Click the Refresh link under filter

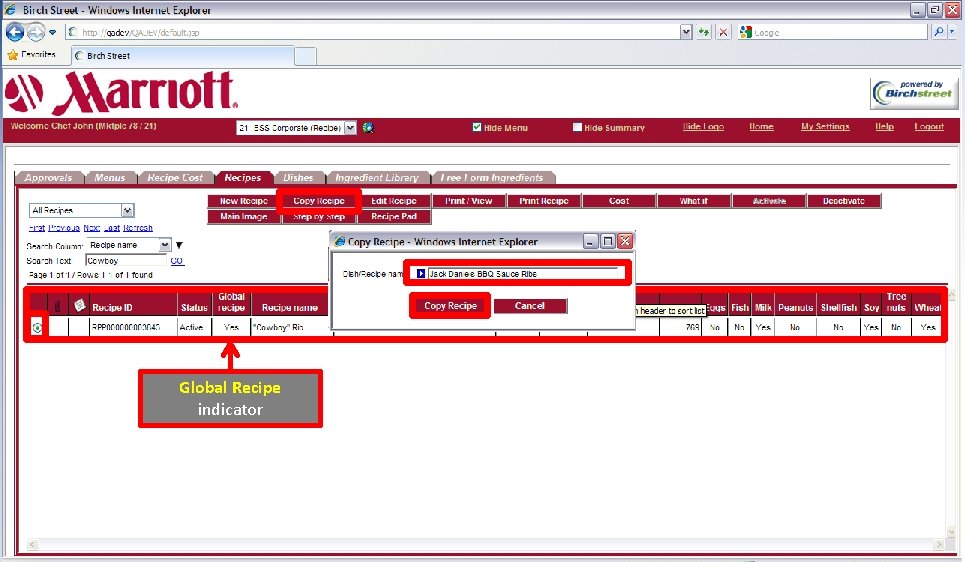tap(138, 228)
